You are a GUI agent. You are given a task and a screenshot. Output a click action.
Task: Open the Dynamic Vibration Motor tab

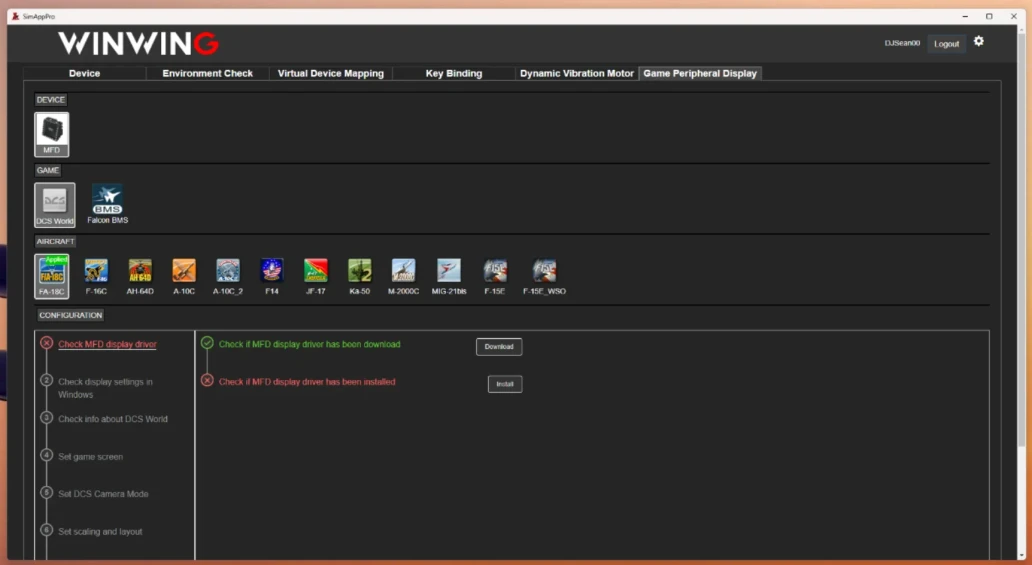click(577, 73)
